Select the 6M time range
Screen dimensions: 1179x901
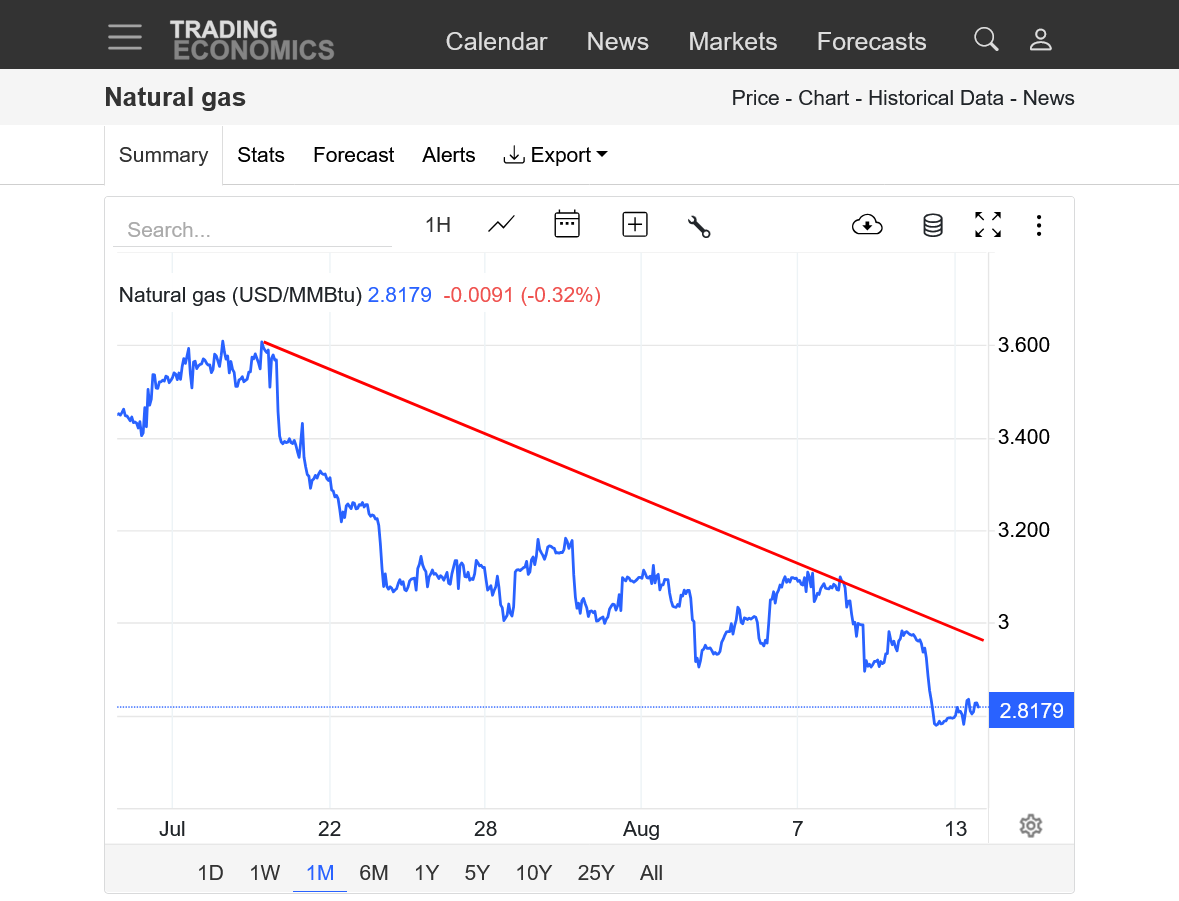[373, 873]
